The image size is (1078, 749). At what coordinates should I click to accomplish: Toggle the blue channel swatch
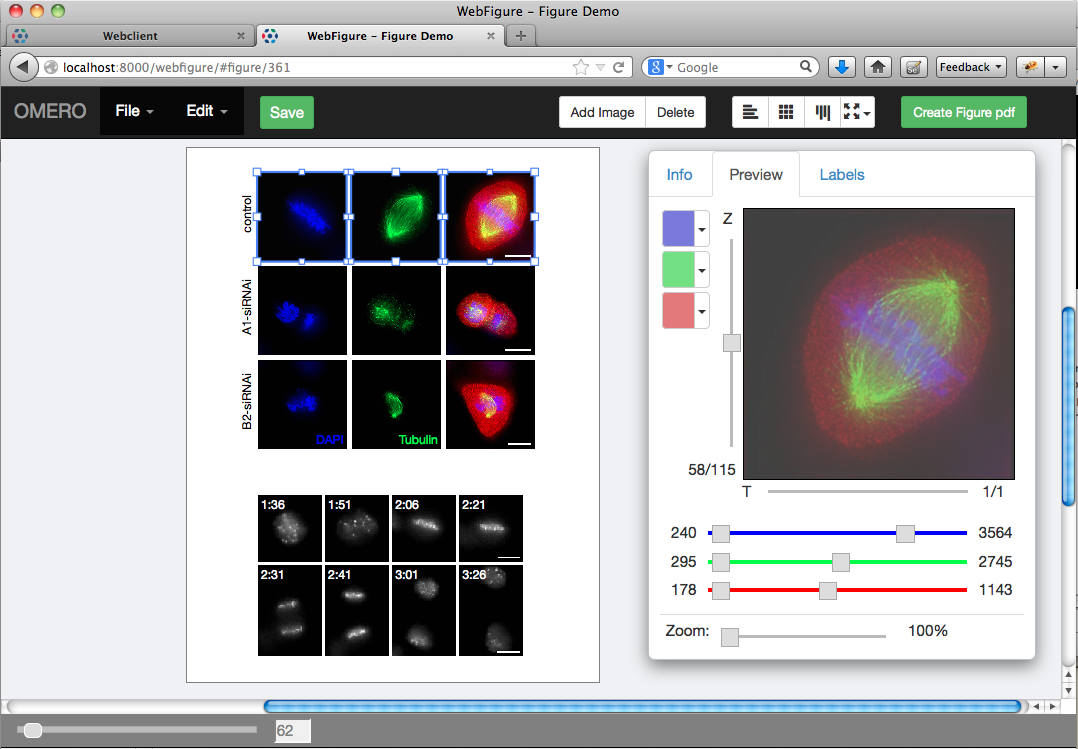680,228
